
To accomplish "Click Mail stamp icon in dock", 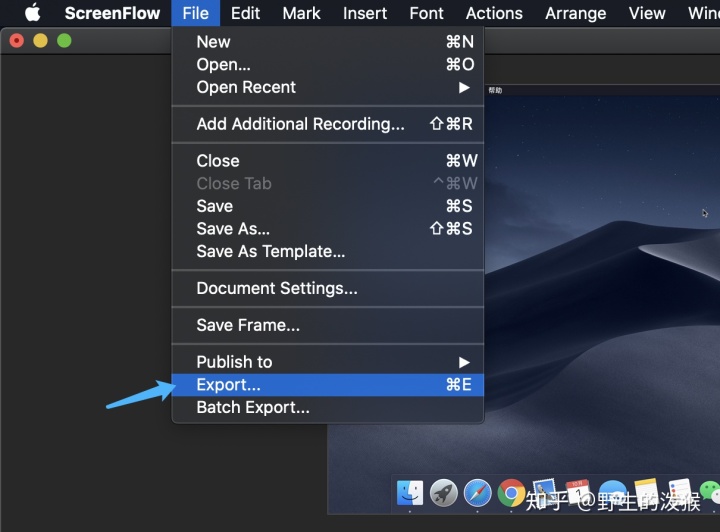I will [545, 492].
